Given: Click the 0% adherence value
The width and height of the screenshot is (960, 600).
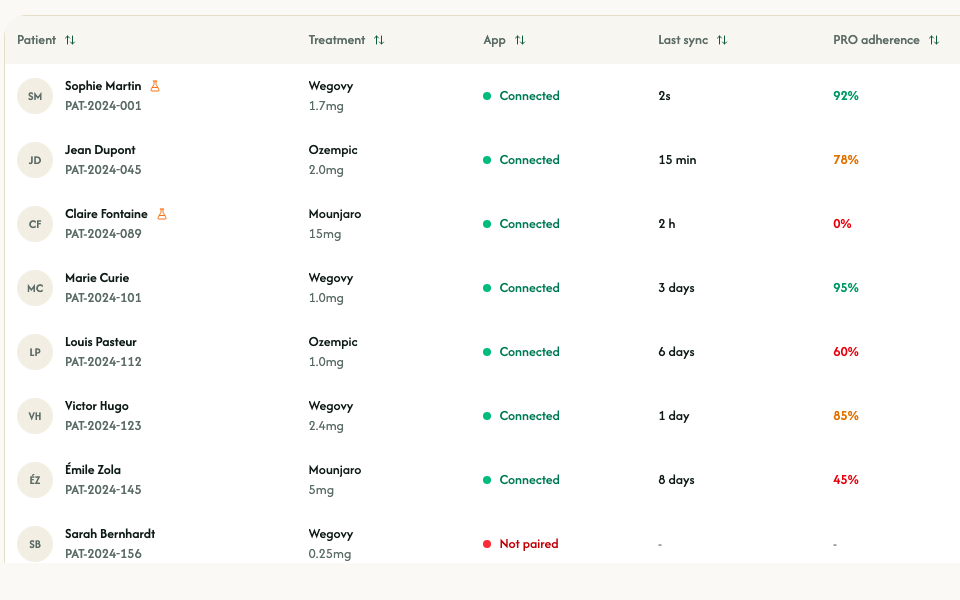Looking at the screenshot, I should tap(842, 224).
